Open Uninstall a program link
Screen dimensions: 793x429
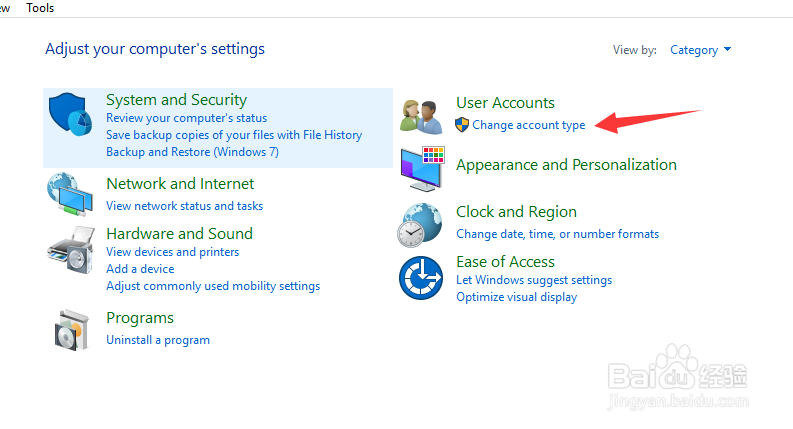(158, 340)
